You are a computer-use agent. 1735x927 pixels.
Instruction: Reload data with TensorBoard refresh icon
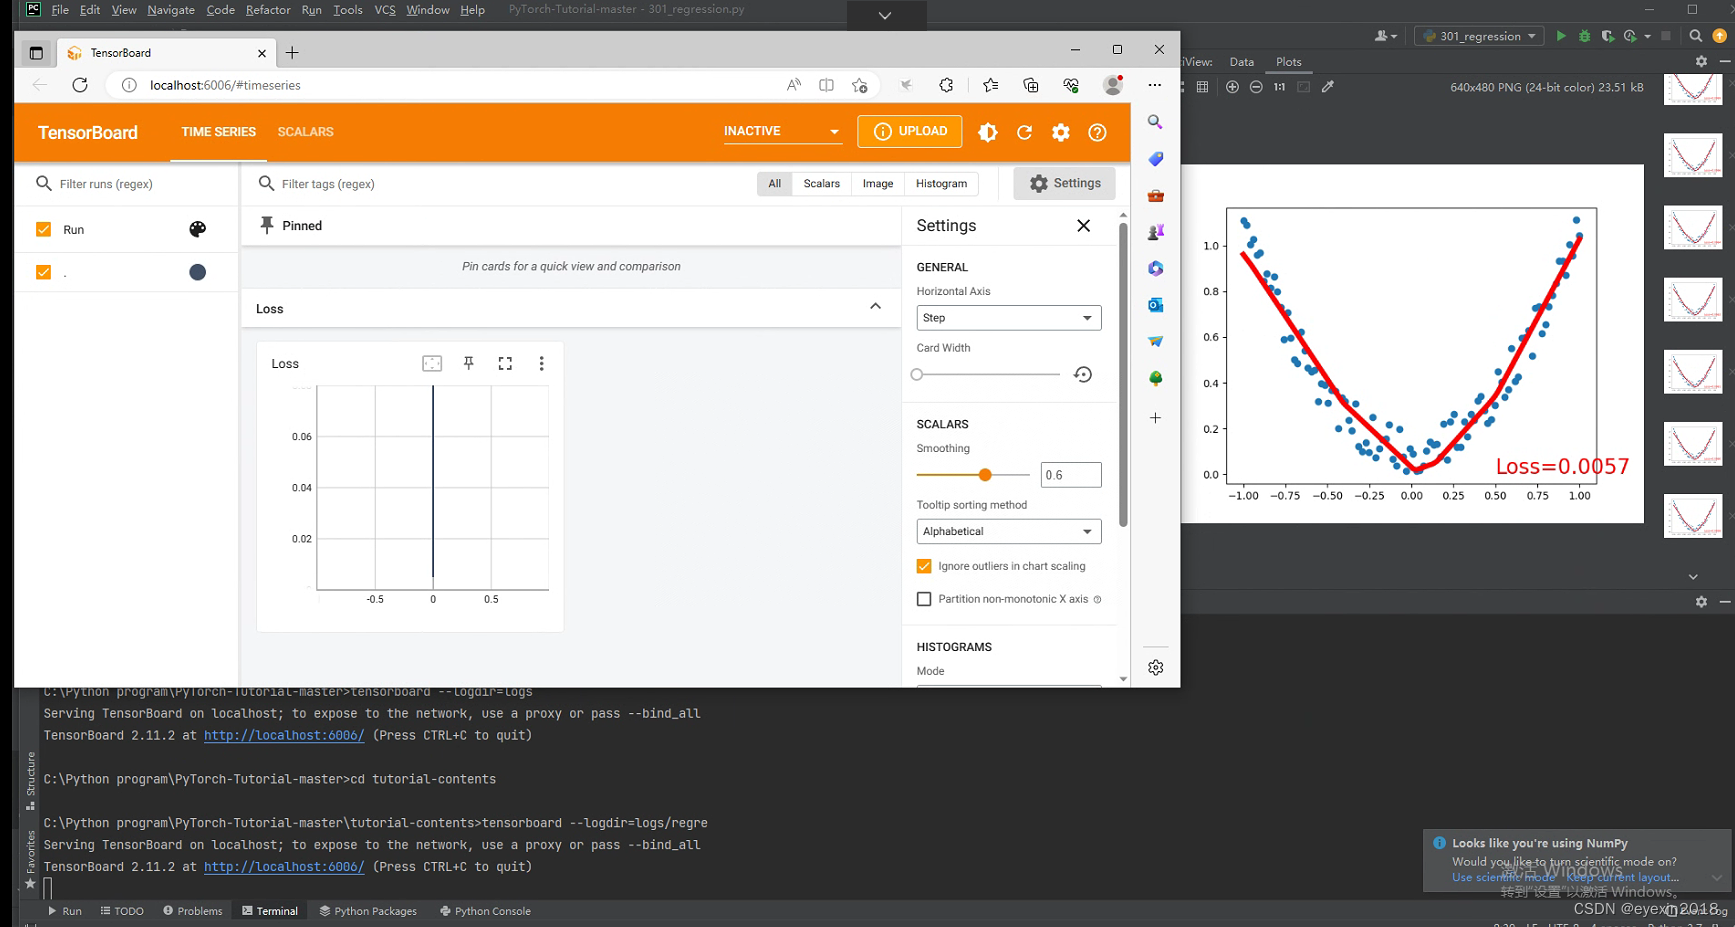[1024, 132]
